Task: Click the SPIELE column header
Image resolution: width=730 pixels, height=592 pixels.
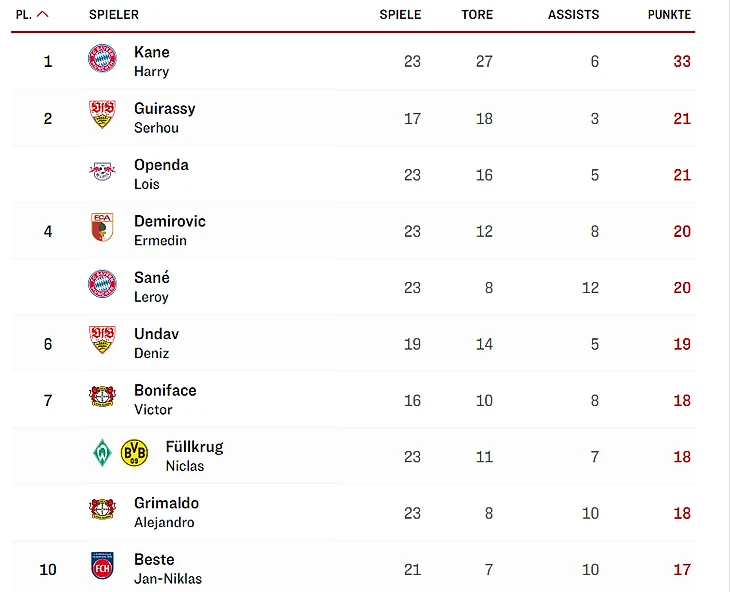Action: [400, 15]
